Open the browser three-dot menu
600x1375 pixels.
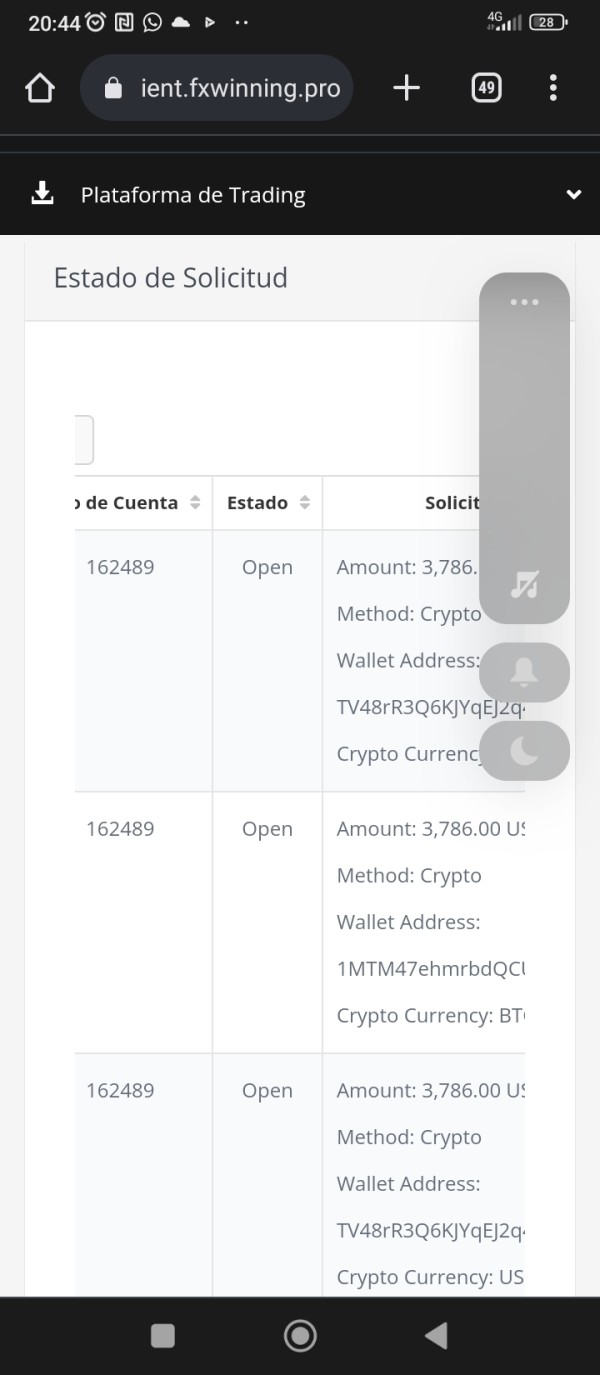click(553, 88)
